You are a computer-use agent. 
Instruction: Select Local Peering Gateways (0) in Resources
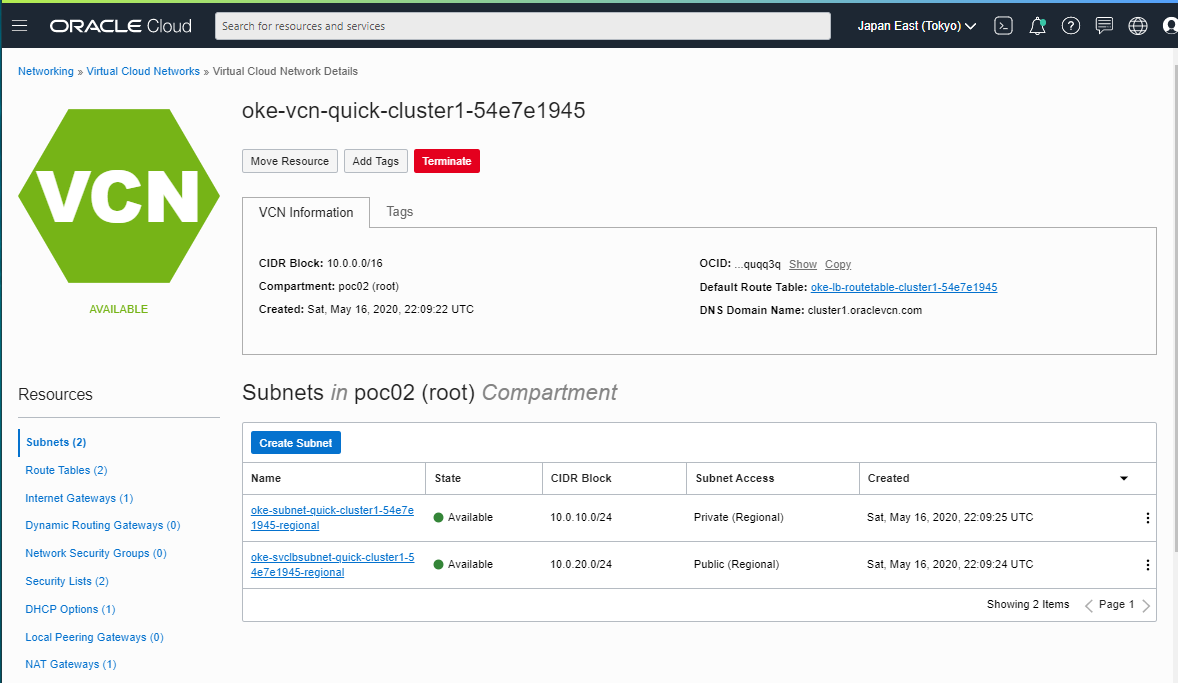95,637
